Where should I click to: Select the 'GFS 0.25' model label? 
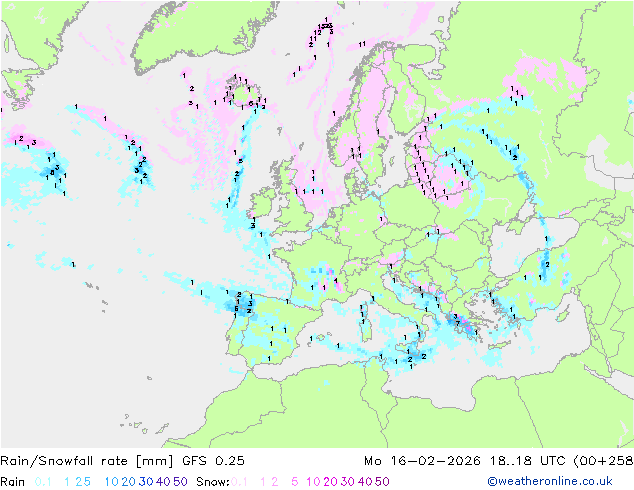(213, 461)
